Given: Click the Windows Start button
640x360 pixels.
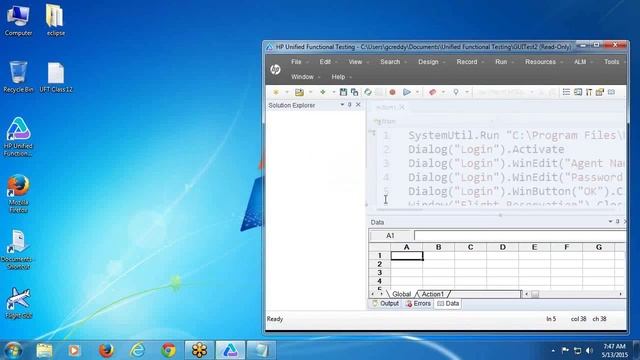Looking at the screenshot, I should [x=14, y=350].
